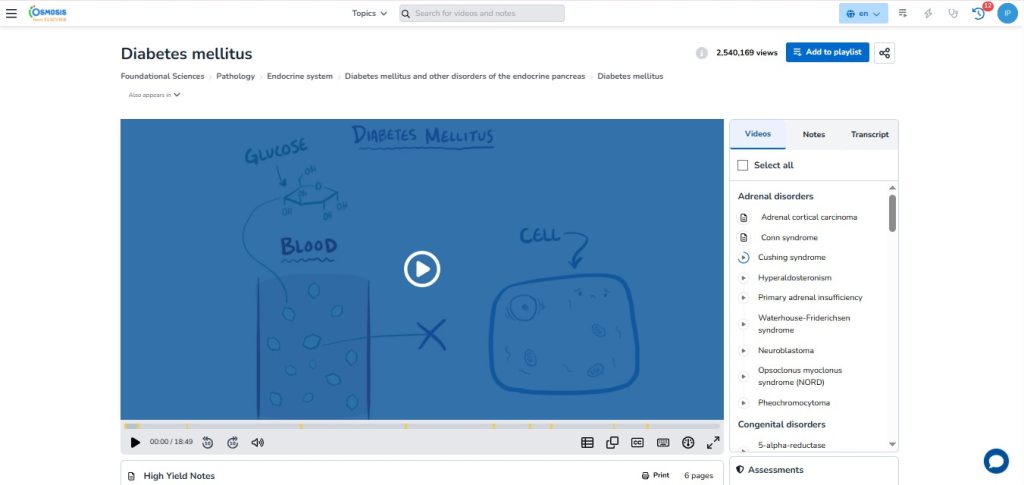Open the IP user profile avatar
The width and height of the screenshot is (1024, 485).
click(x=1007, y=13)
